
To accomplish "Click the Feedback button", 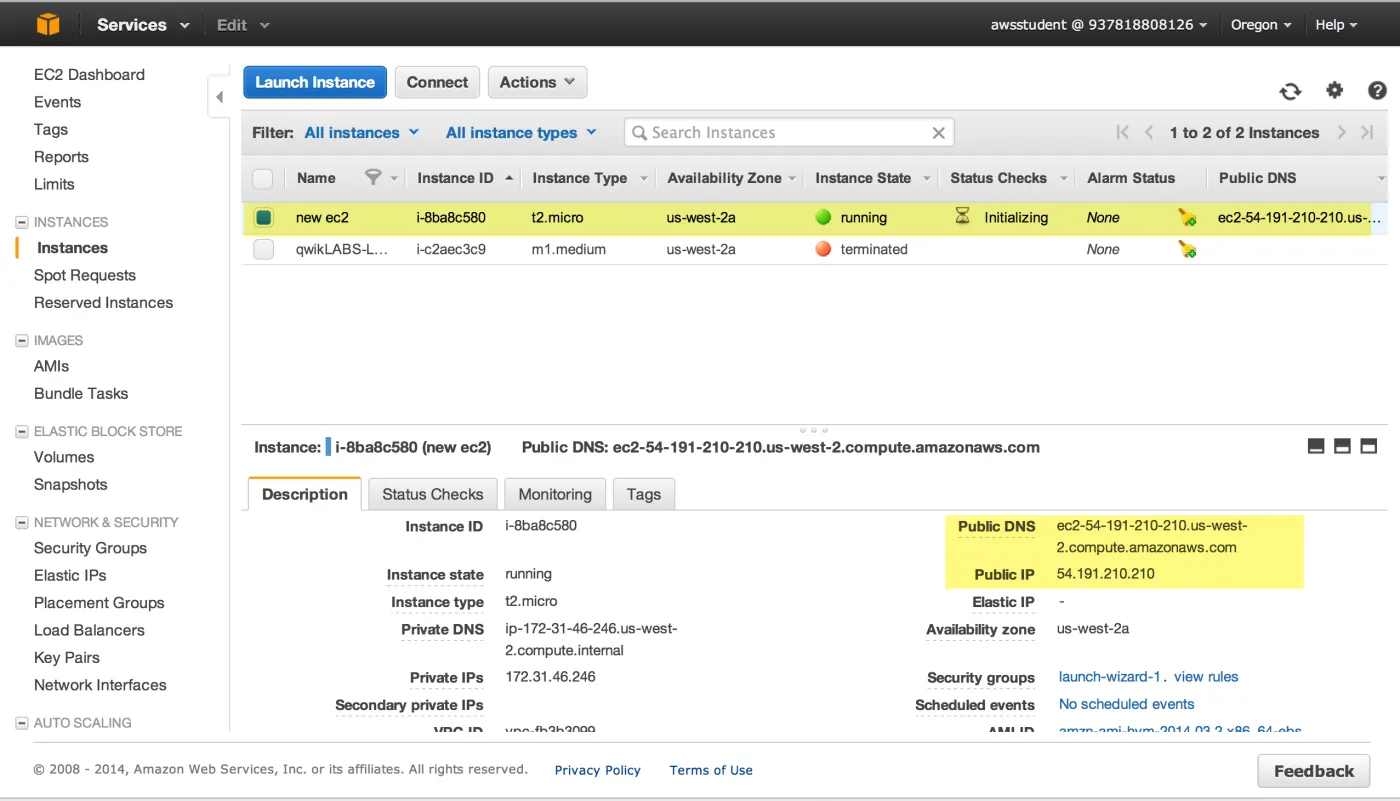I will point(1313,771).
